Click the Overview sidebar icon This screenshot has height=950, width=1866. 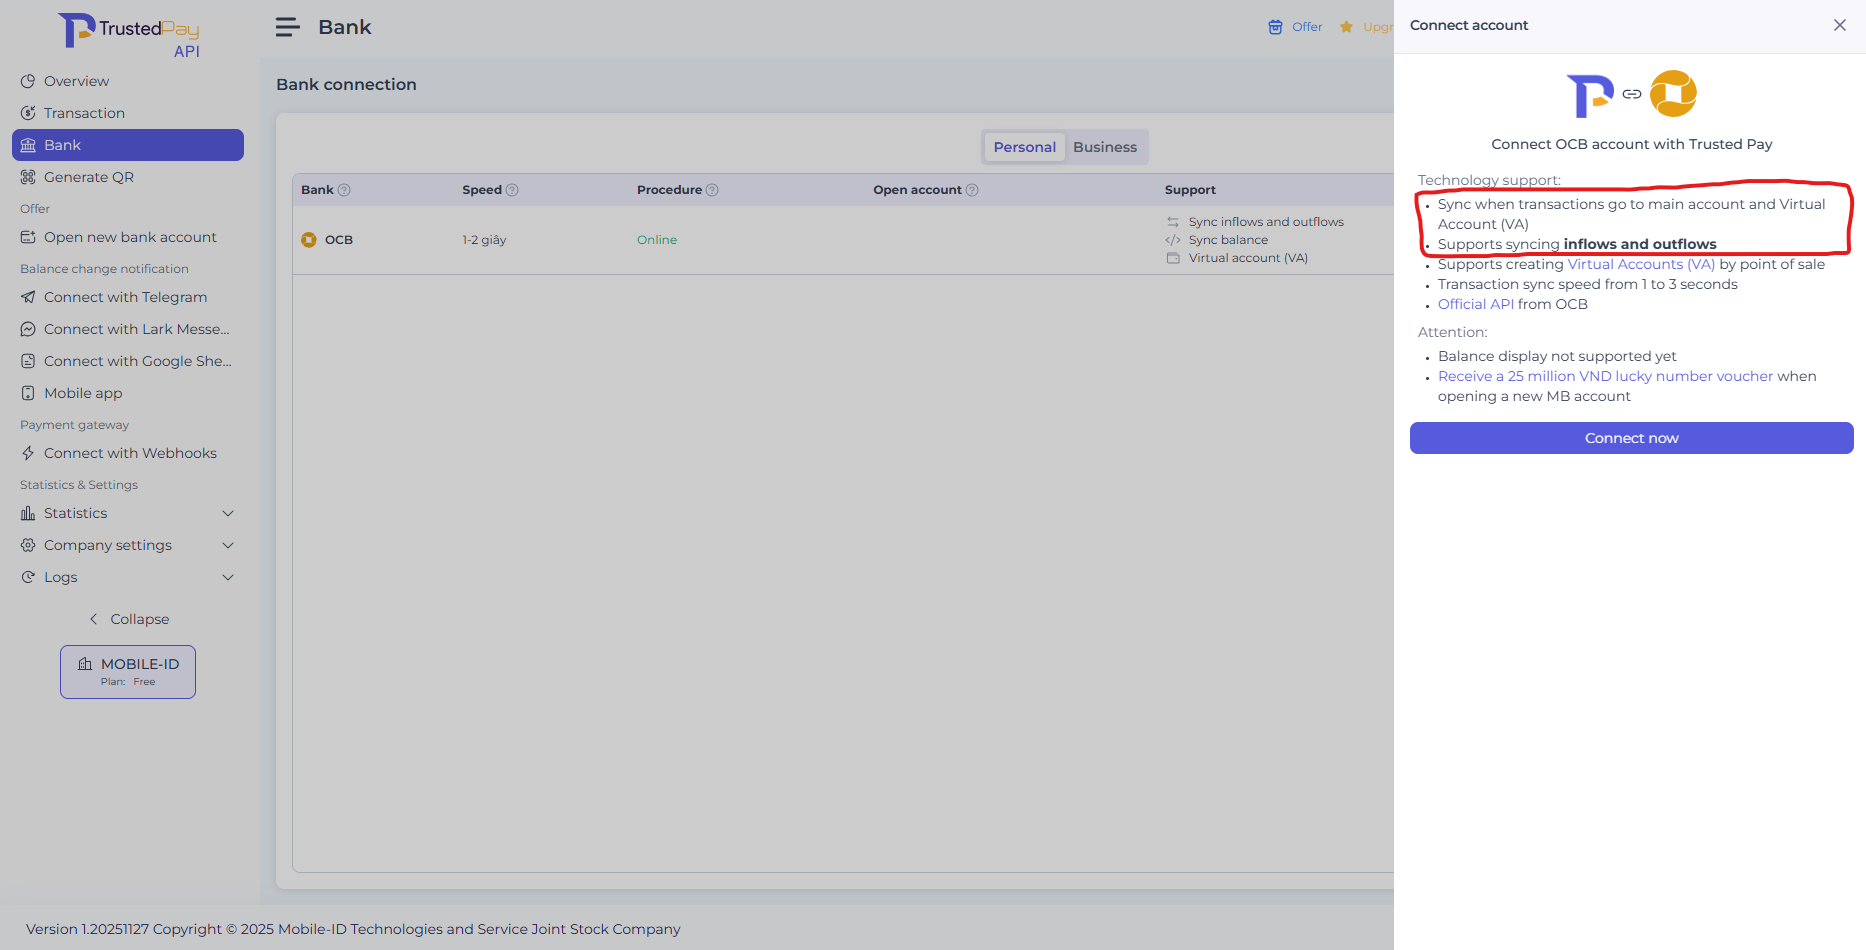[x=28, y=81]
